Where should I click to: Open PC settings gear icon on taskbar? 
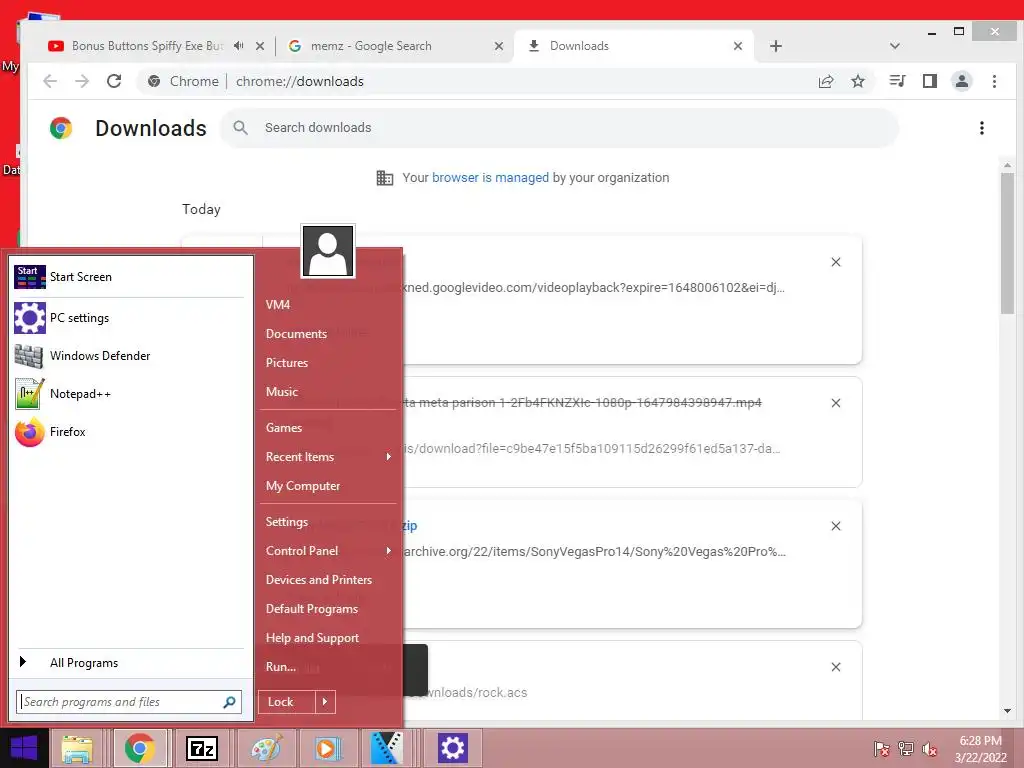point(452,748)
